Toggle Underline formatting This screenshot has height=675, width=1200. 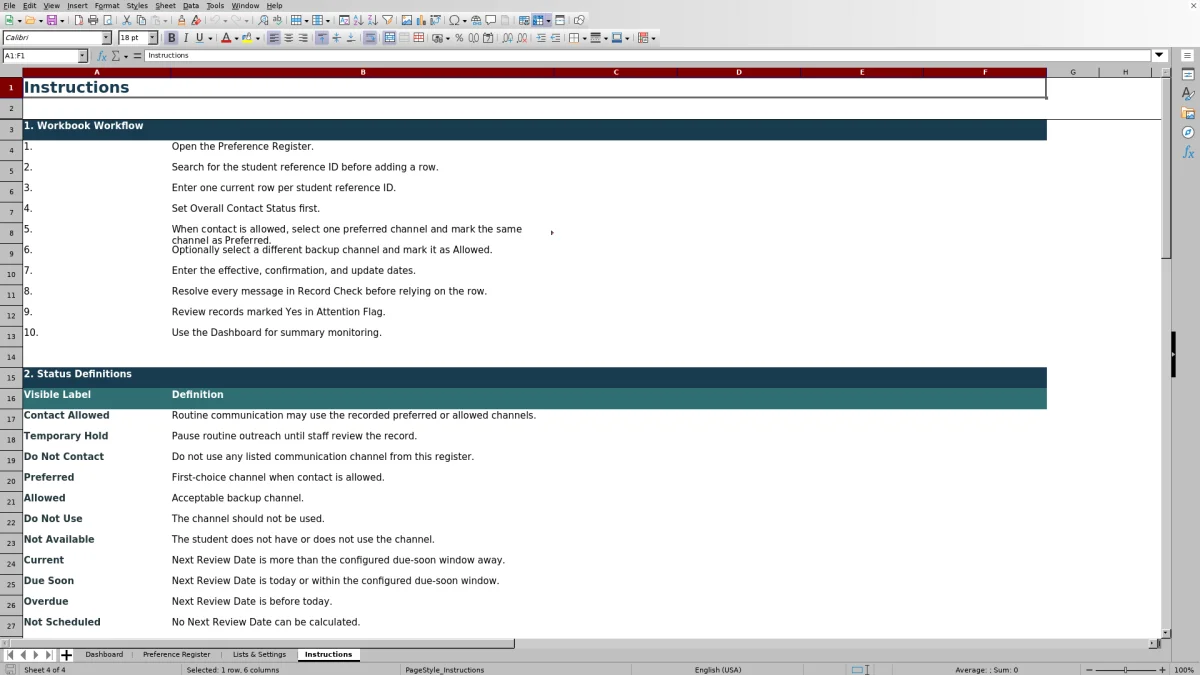coord(199,38)
